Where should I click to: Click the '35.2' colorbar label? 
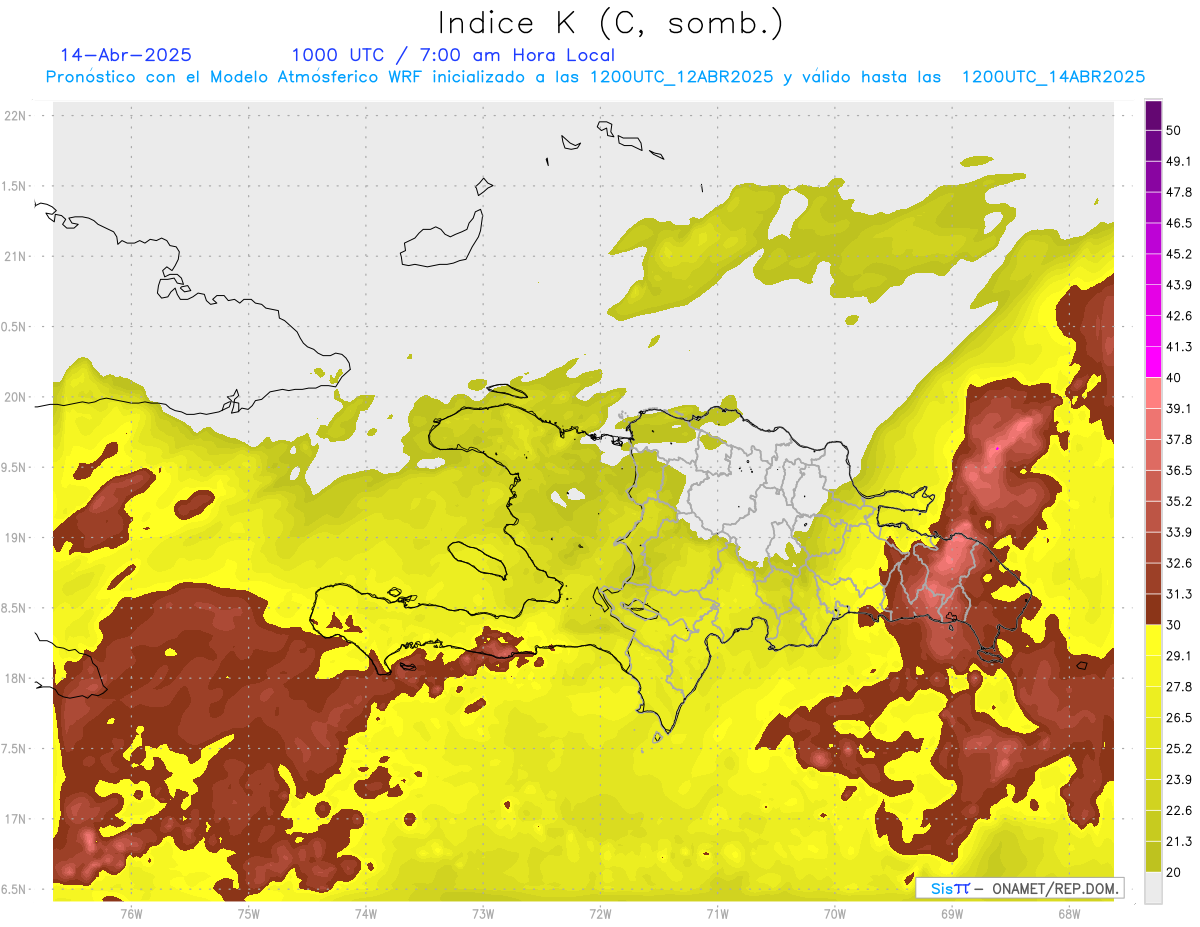click(x=1178, y=501)
